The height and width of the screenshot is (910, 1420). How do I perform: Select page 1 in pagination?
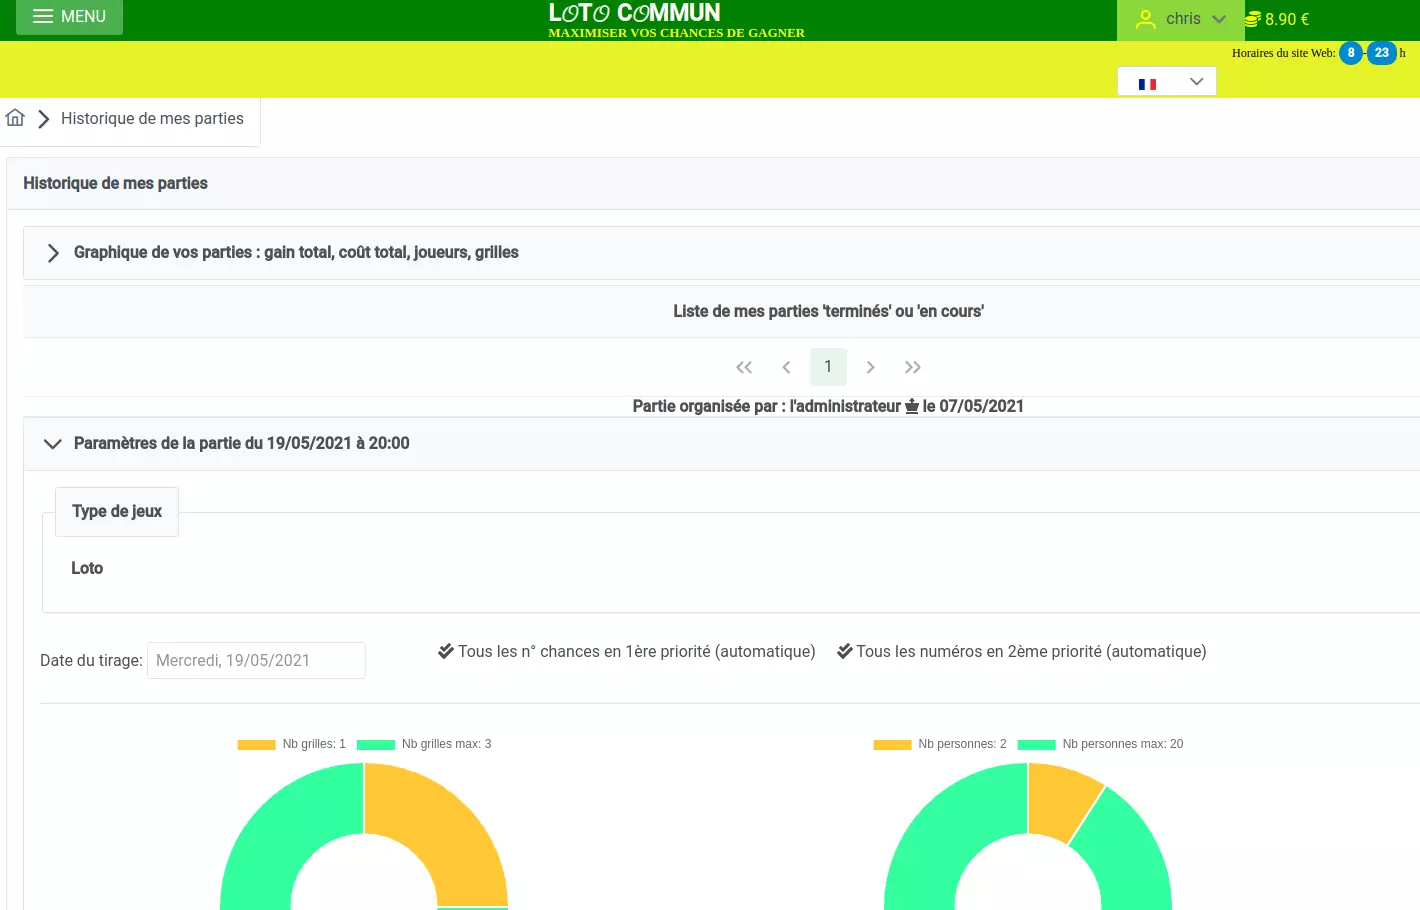(x=828, y=367)
